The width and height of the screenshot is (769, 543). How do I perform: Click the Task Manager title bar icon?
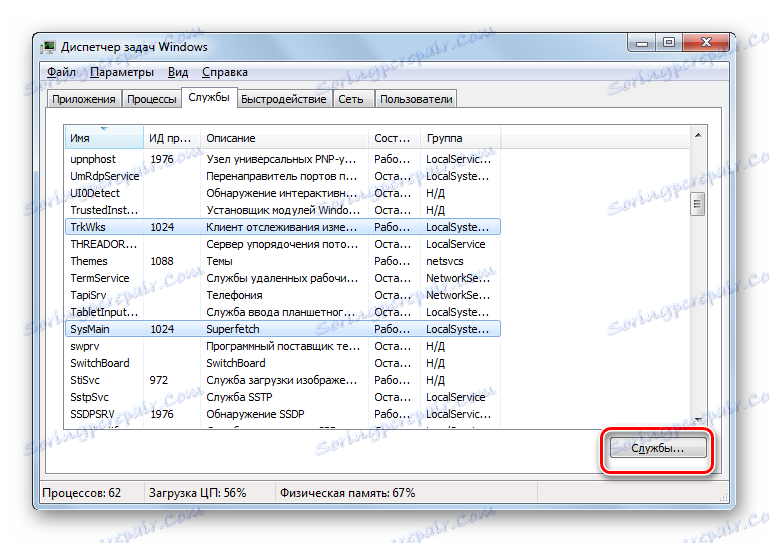pos(48,47)
